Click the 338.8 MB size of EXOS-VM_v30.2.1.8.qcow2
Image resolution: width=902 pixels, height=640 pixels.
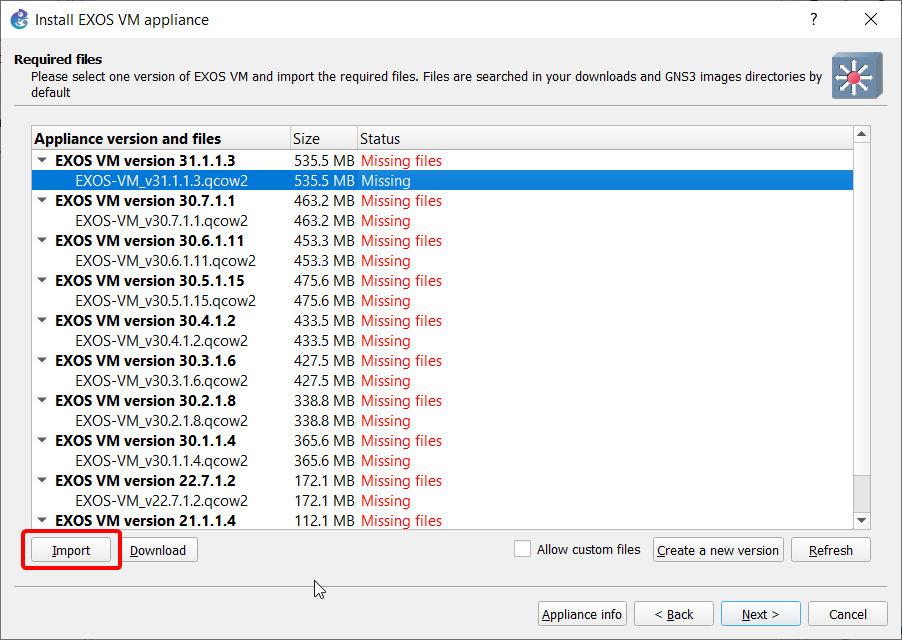[x=324, y=420]
